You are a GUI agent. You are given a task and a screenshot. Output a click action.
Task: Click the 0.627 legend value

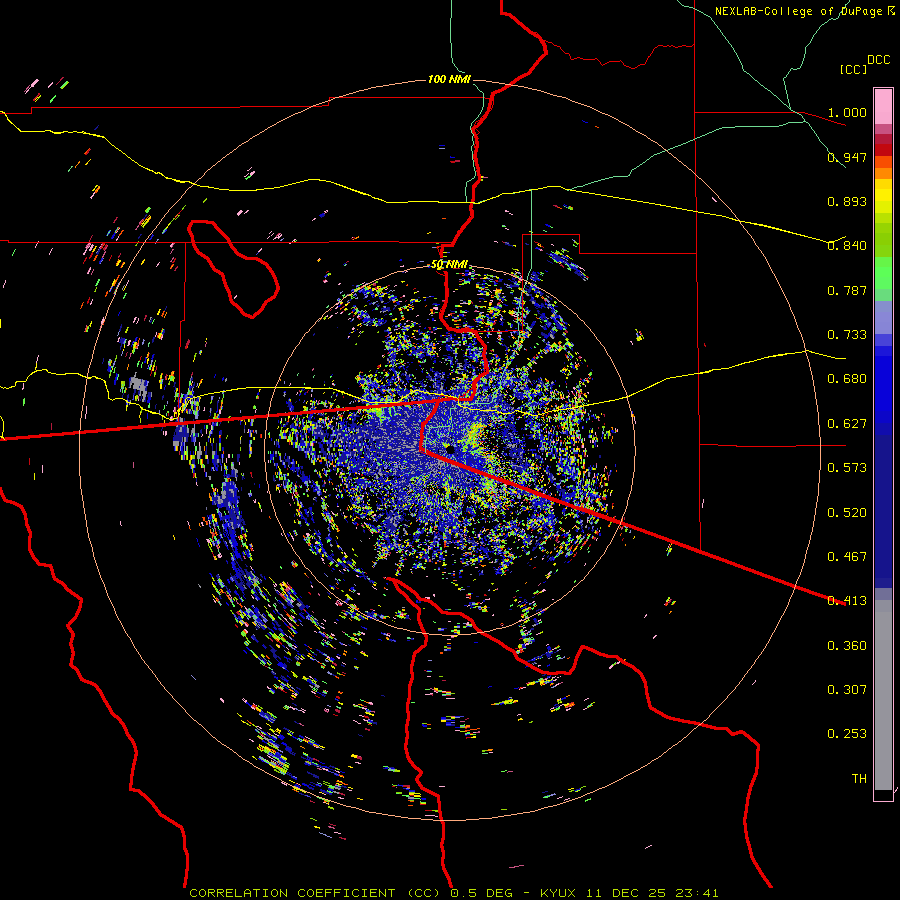847,424
